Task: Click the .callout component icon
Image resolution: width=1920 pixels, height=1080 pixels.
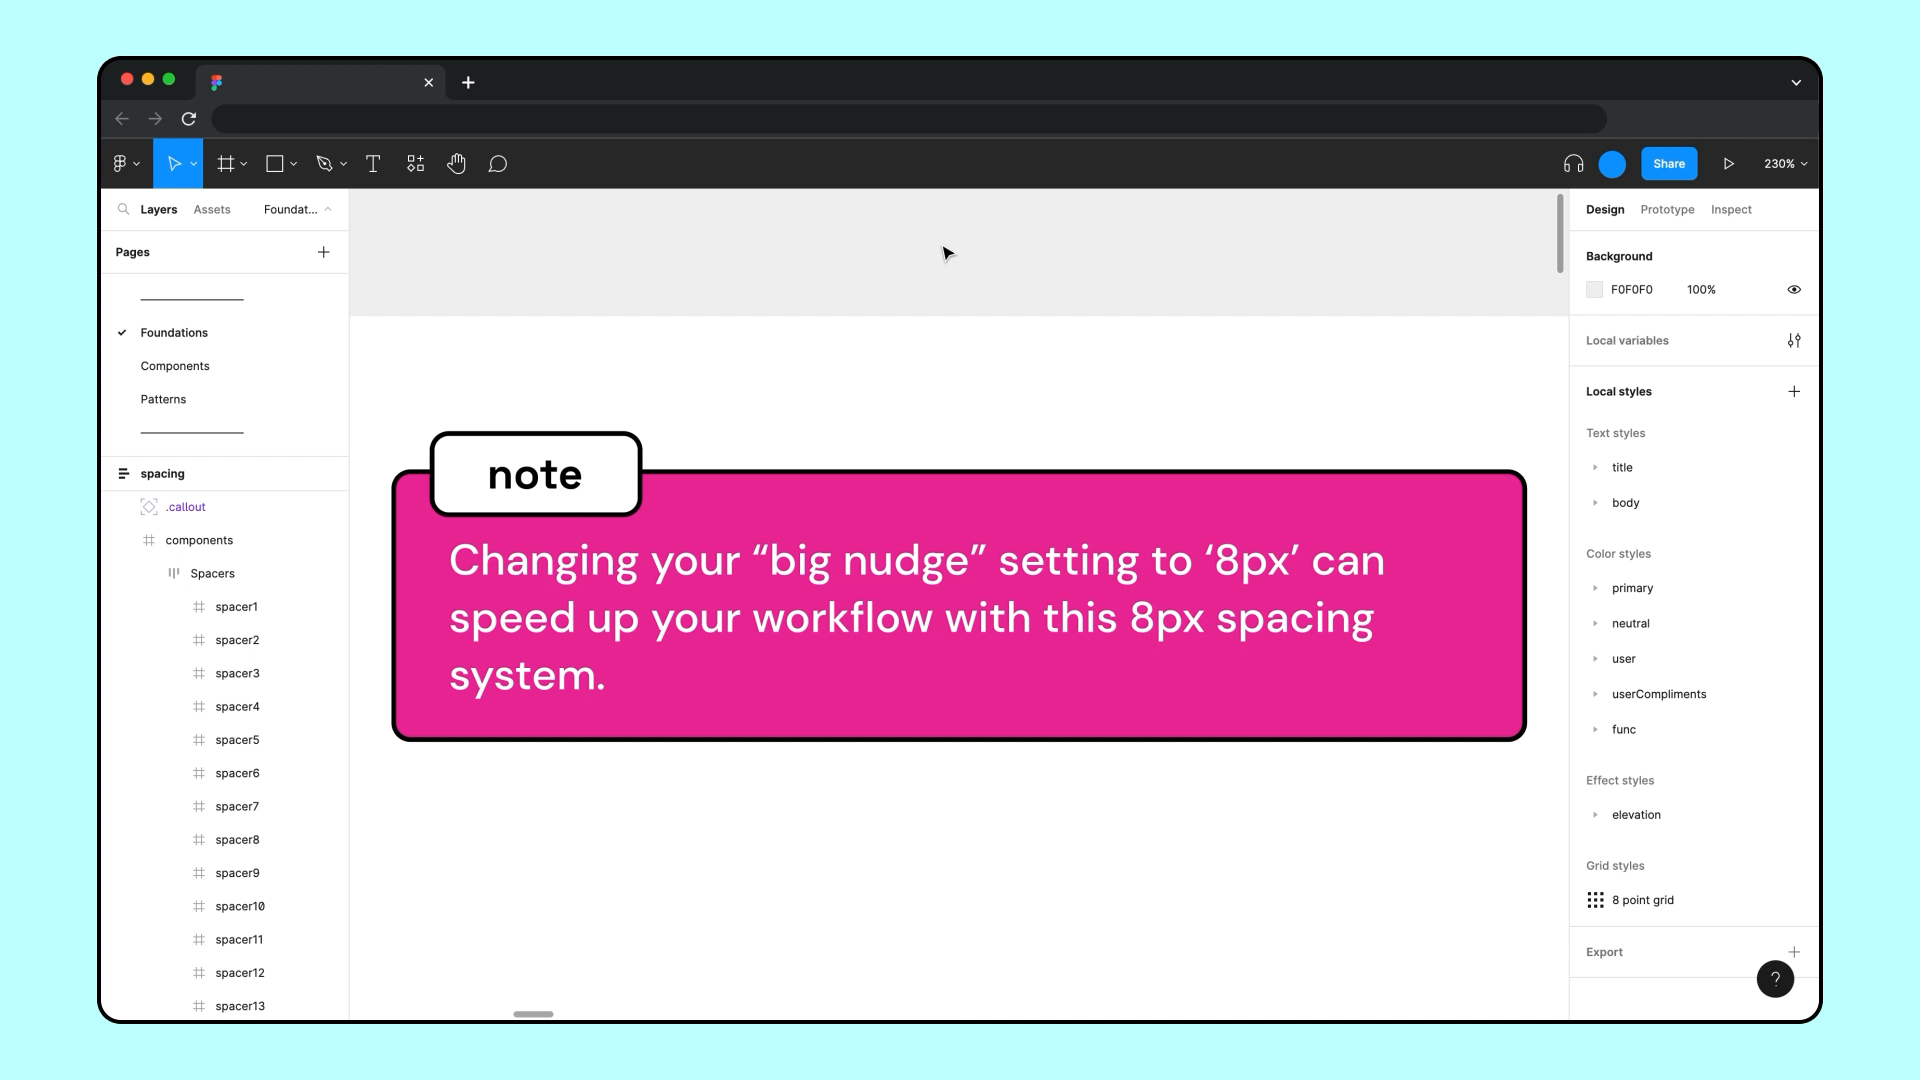Action: (x=149, y=507)
